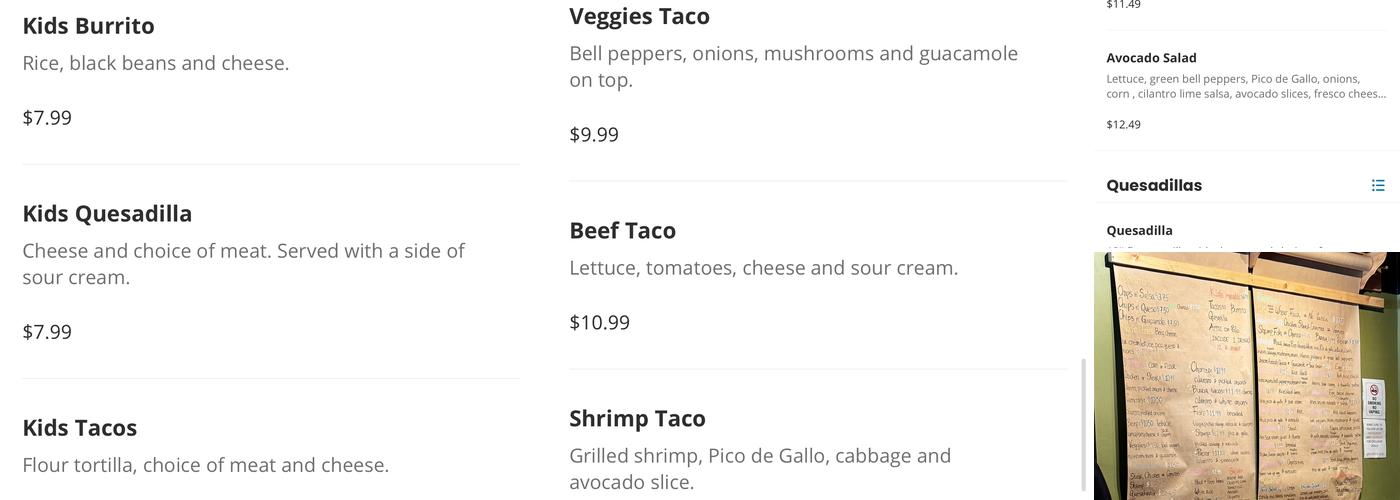Open the Quesadillas section list icon
The width and height of the screenshot is (1400, 500).
[x=1378, y=185]
